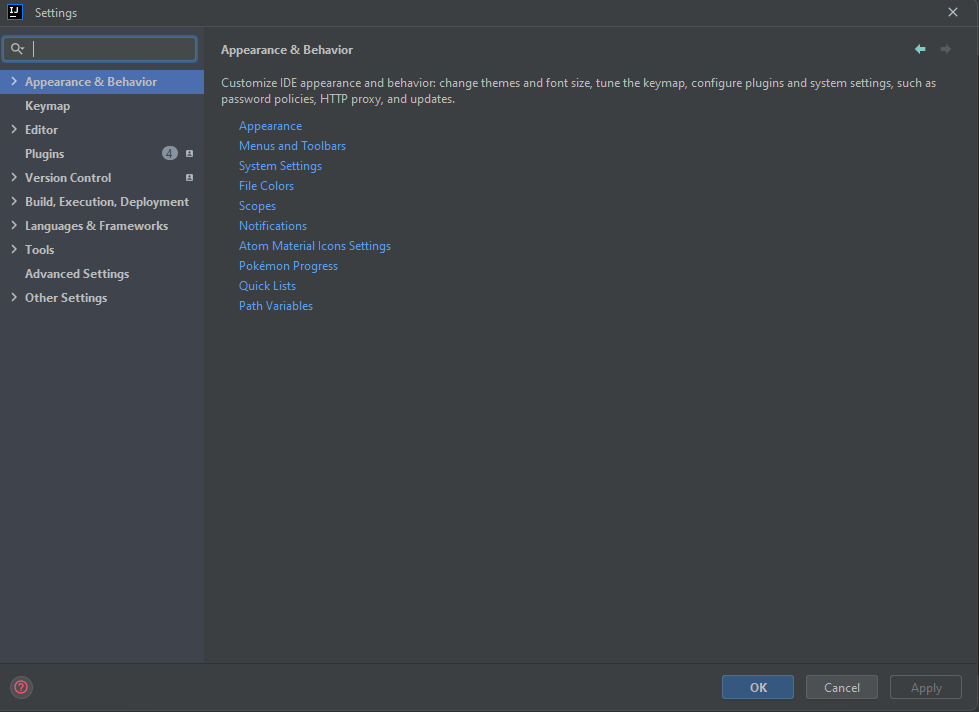Open the Notifications link
Screen dimensions: 979x712
[273, 225]
